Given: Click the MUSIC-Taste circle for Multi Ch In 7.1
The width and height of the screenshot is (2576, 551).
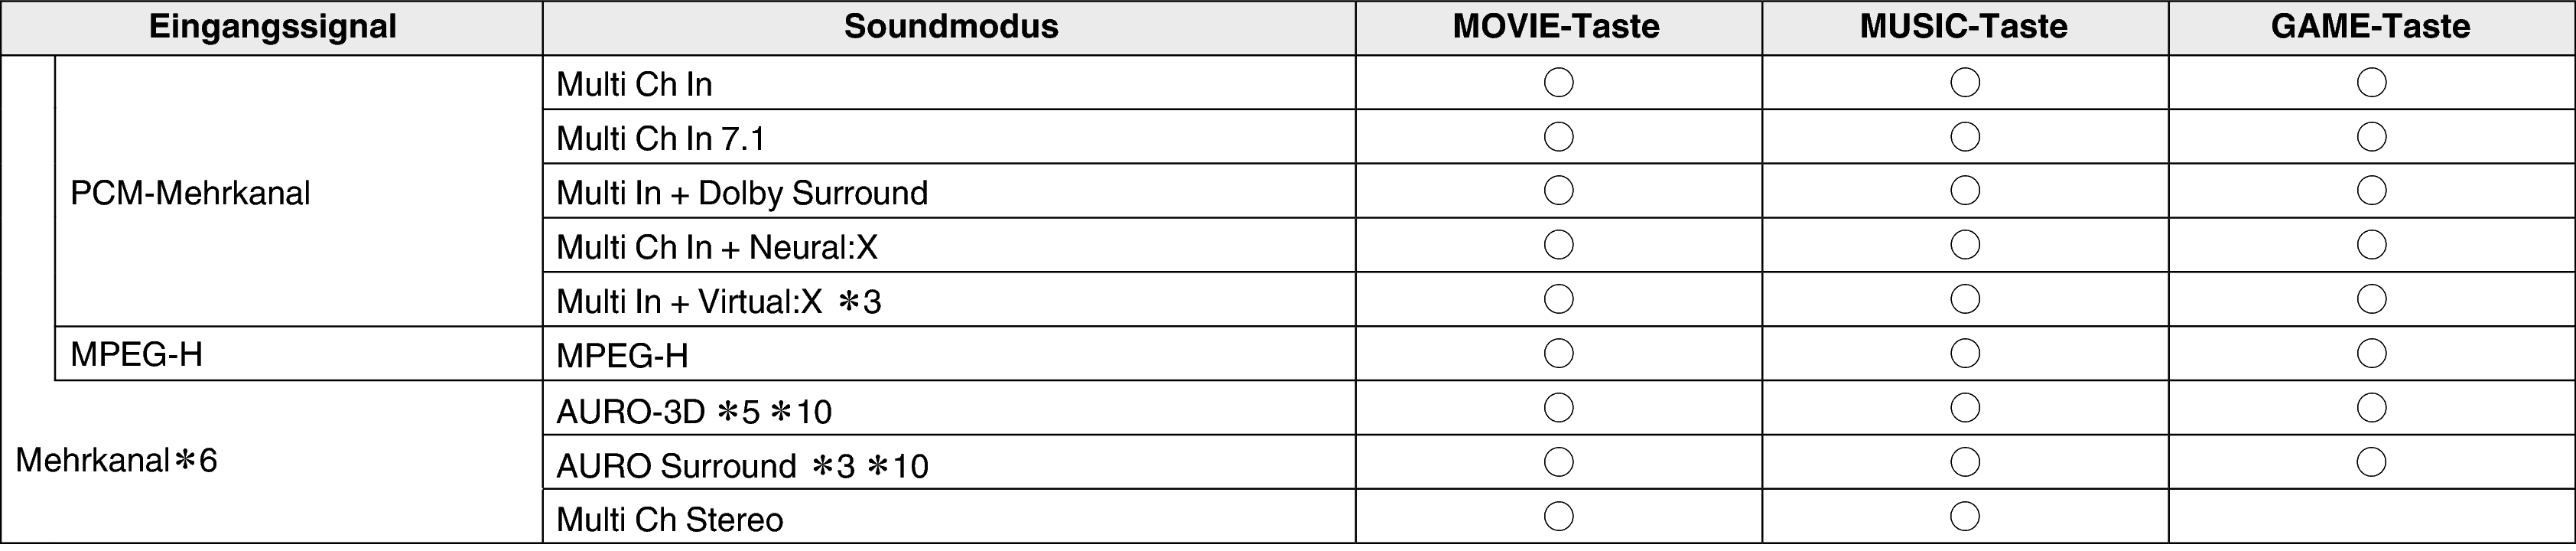Looking at the screenshot, I should (1964, 137).
